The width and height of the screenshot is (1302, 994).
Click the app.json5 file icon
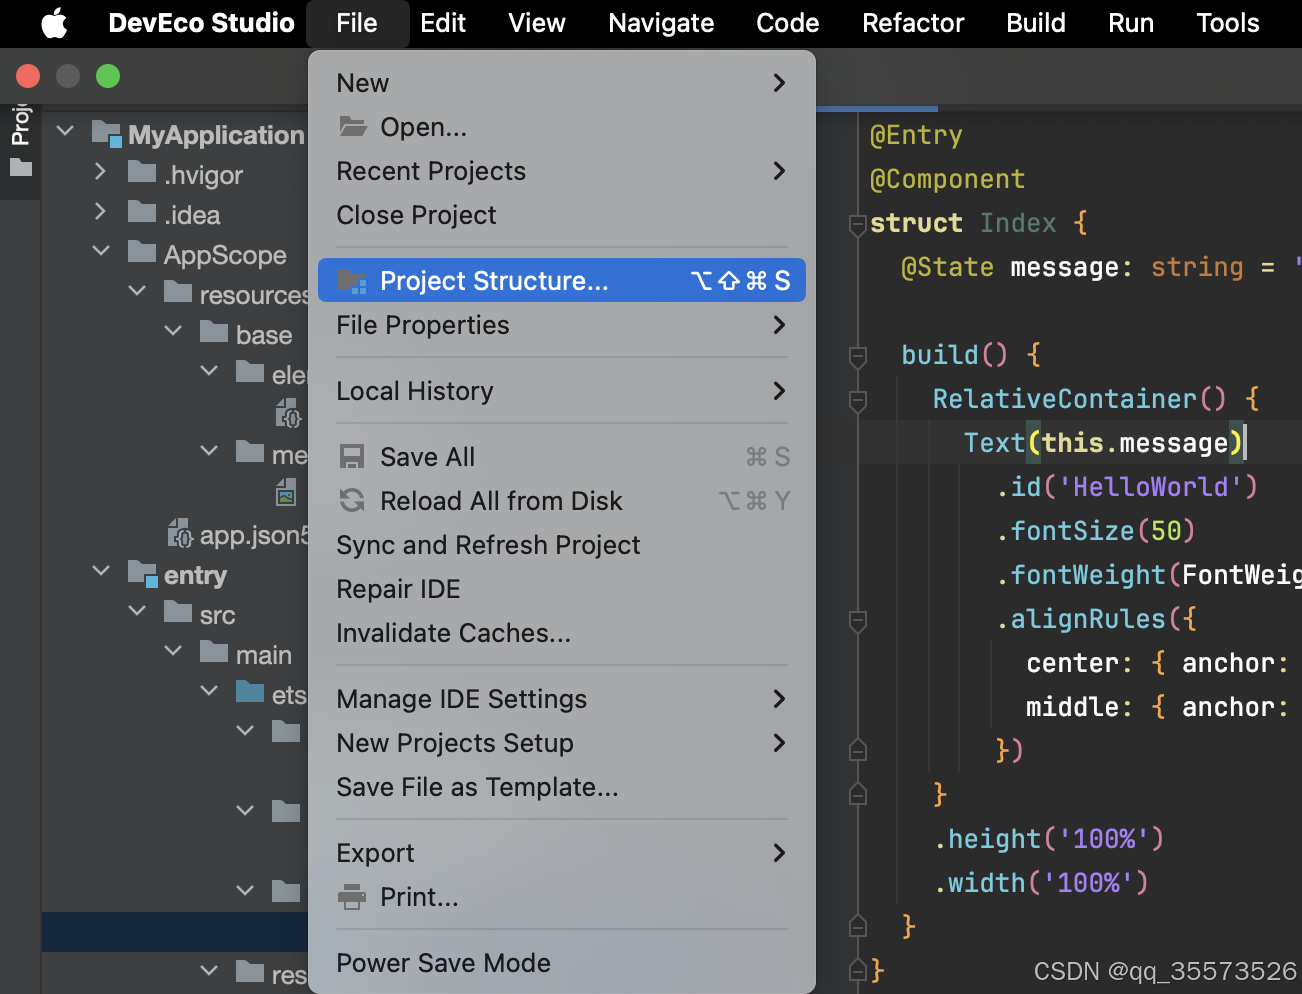pyautogui.click(x=180, y=534)
